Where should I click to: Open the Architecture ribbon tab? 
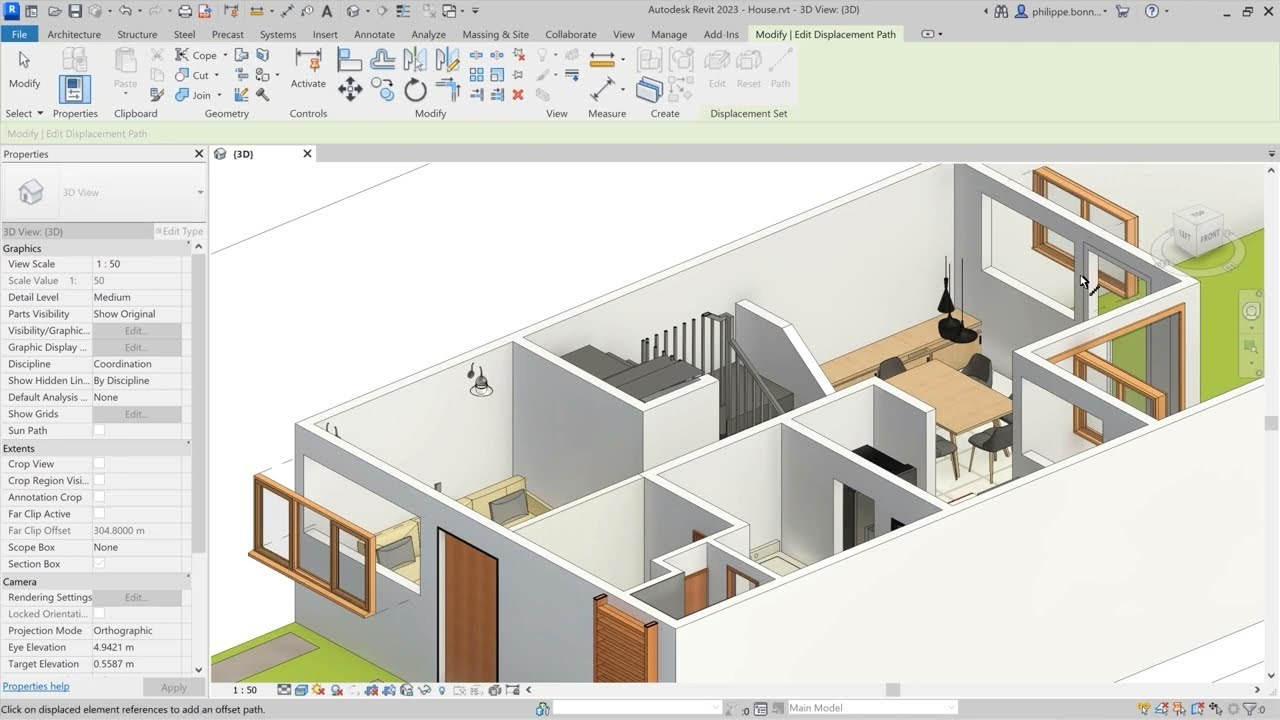74,34
